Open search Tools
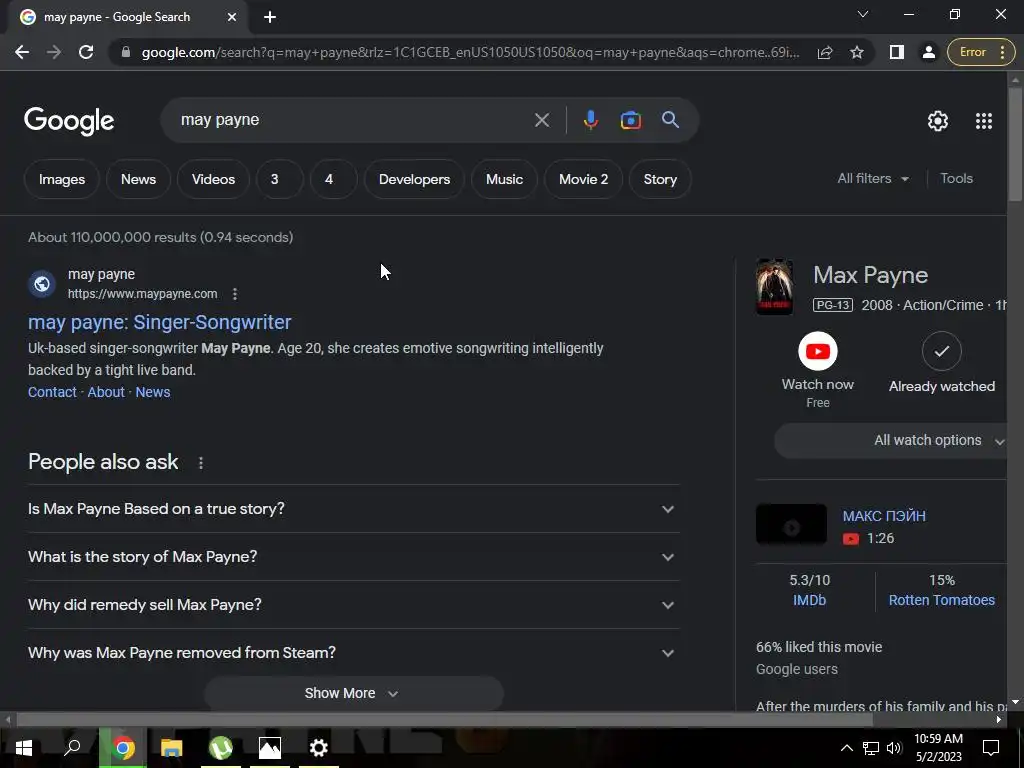1024x768 pixels. (x=956, y=178)
